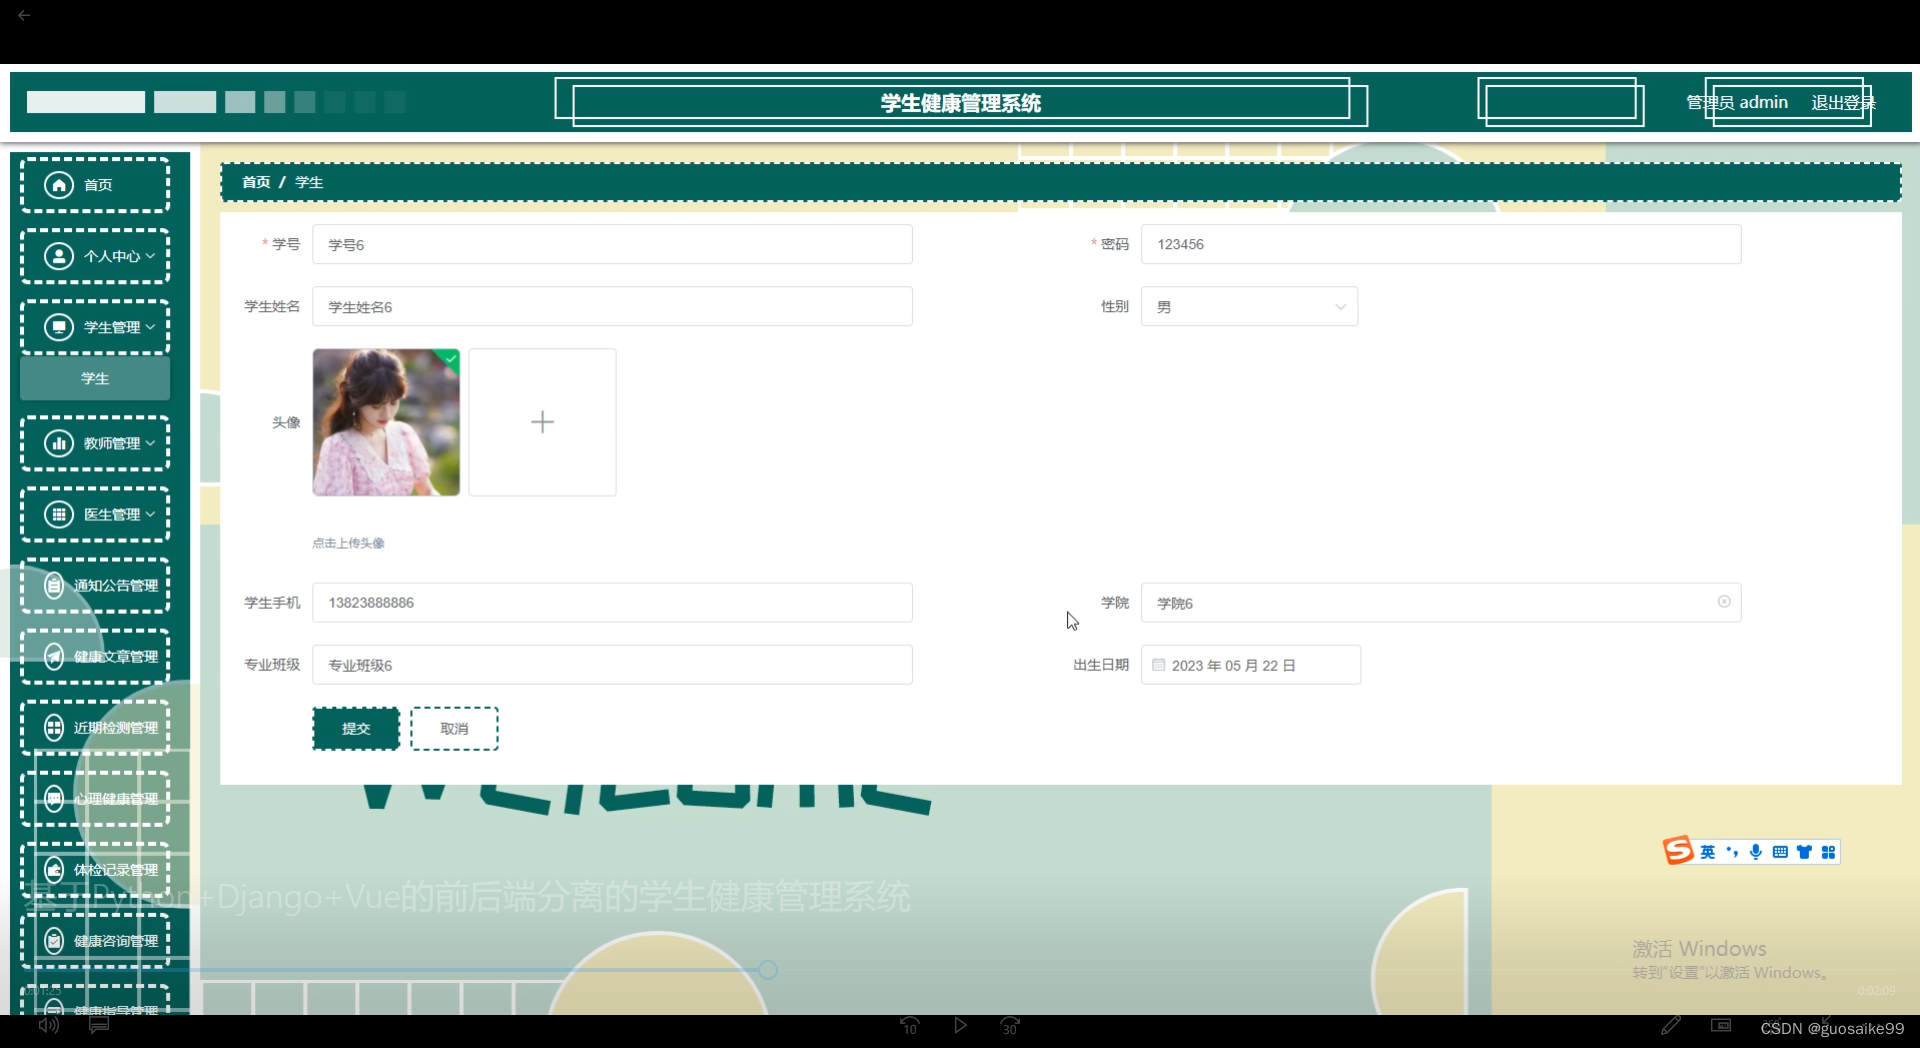1920x1048 pixels.
Task: Click the 点击上传头像 upload link
Action: (x=347, y=543)
